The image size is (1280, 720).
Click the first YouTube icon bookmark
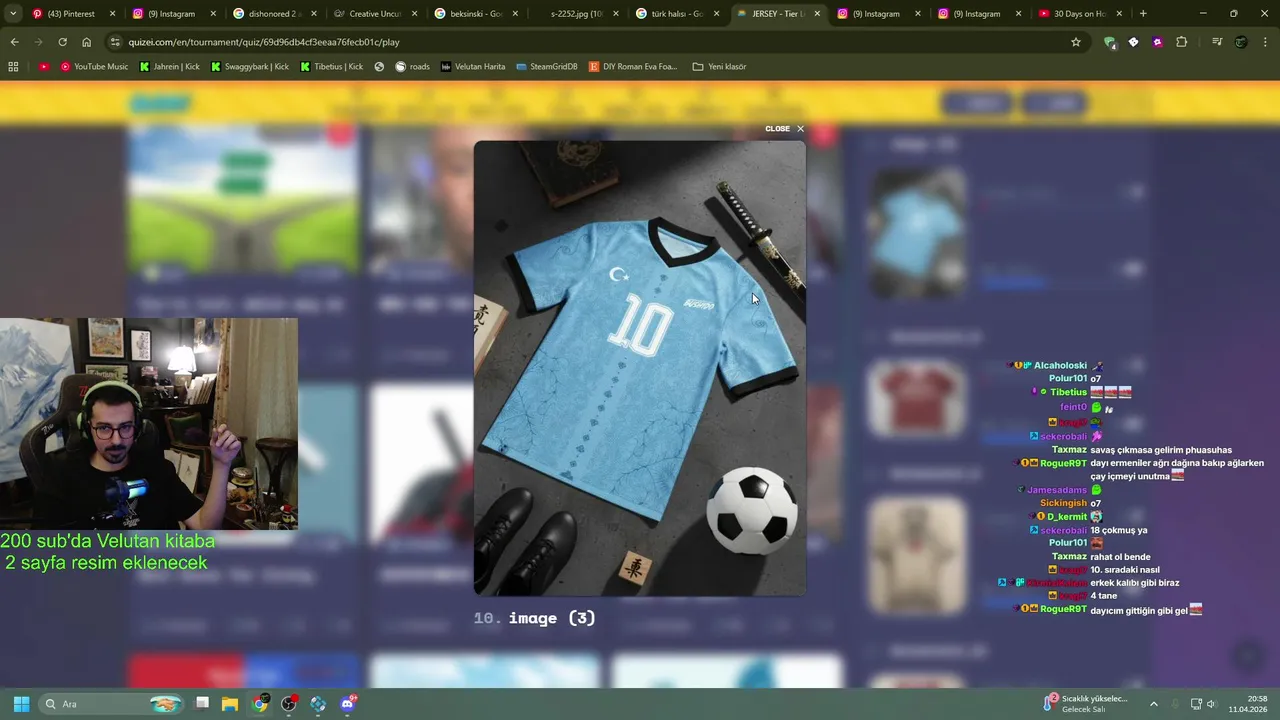click(x=44, y=66)
